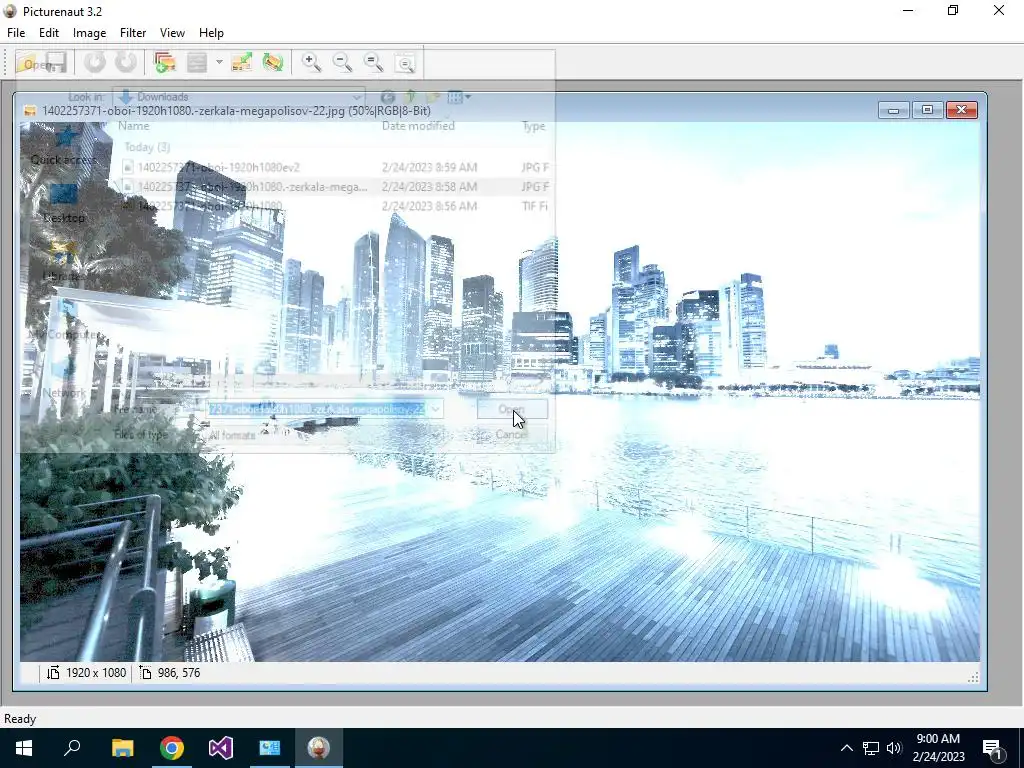1024x768 pixels.
Task: Open Google Chrome from taskbar
Action: click(x=172, y=748)
